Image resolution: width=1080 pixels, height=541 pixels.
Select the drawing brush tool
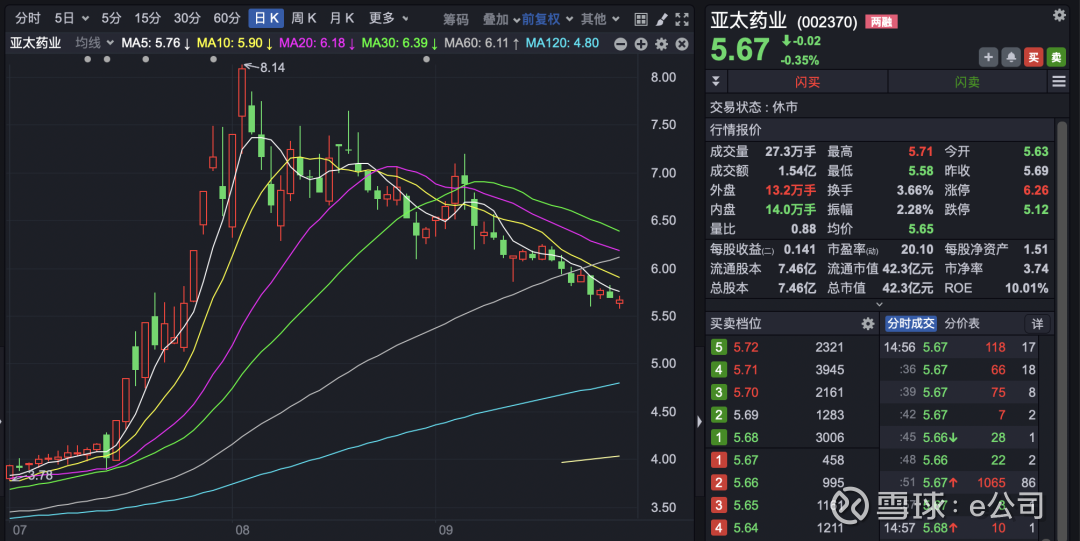coord(661,19)
